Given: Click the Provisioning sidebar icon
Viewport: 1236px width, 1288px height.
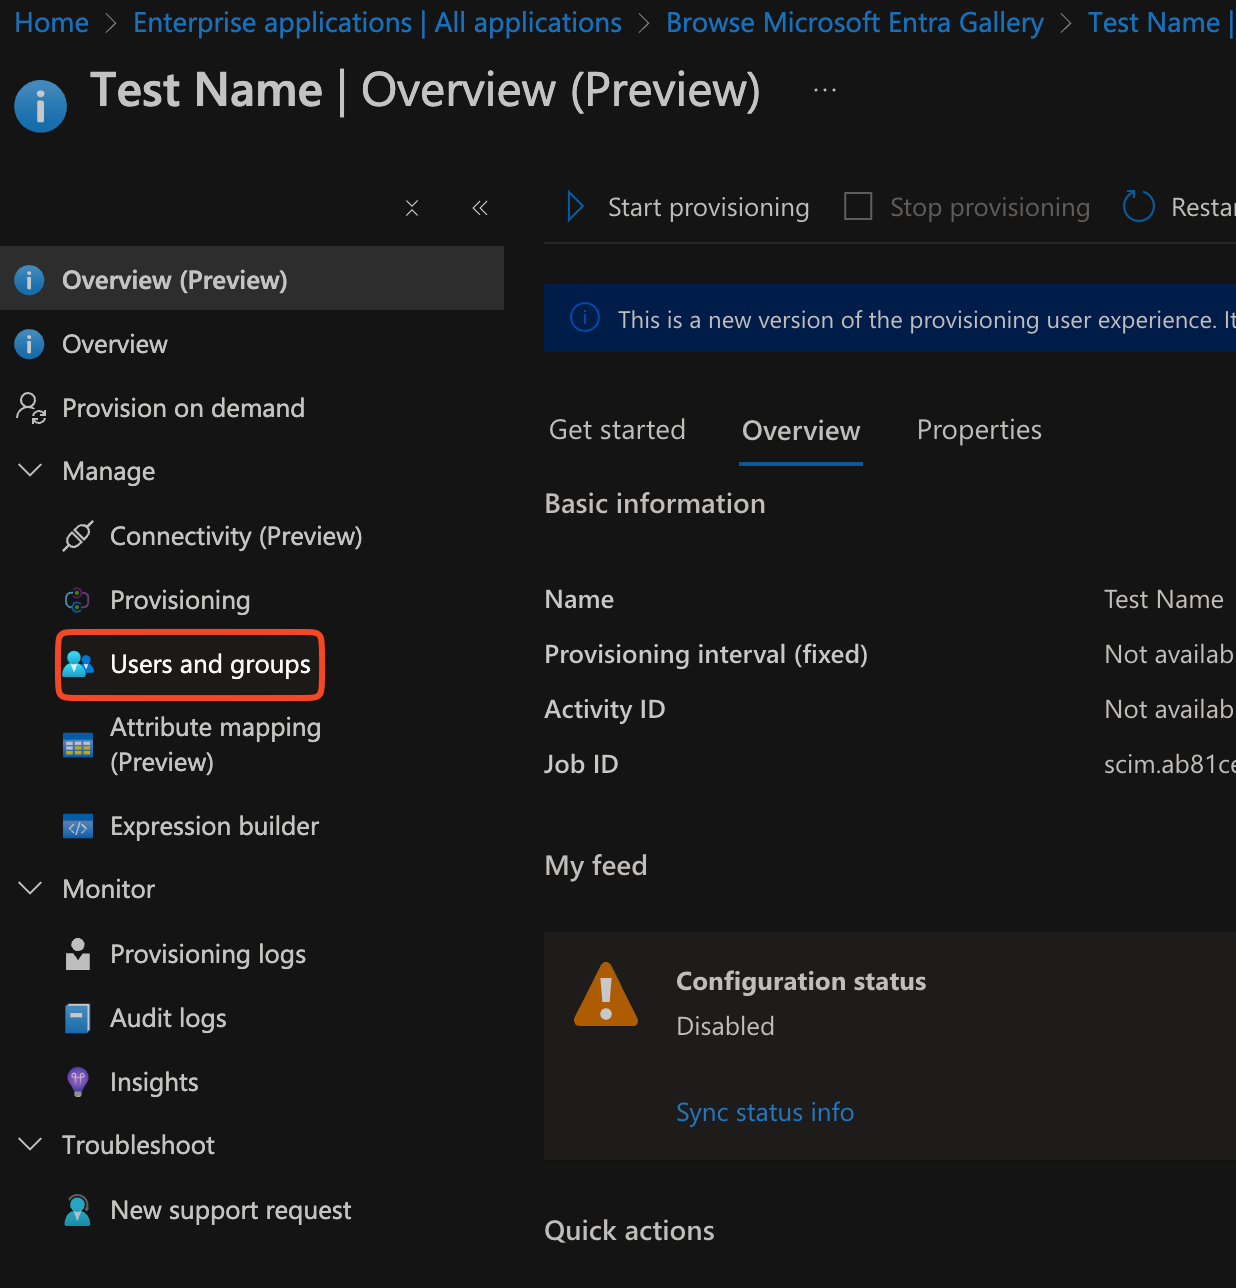Looking at the screenshot, I should pyautogui.click(x=78, y=600).
